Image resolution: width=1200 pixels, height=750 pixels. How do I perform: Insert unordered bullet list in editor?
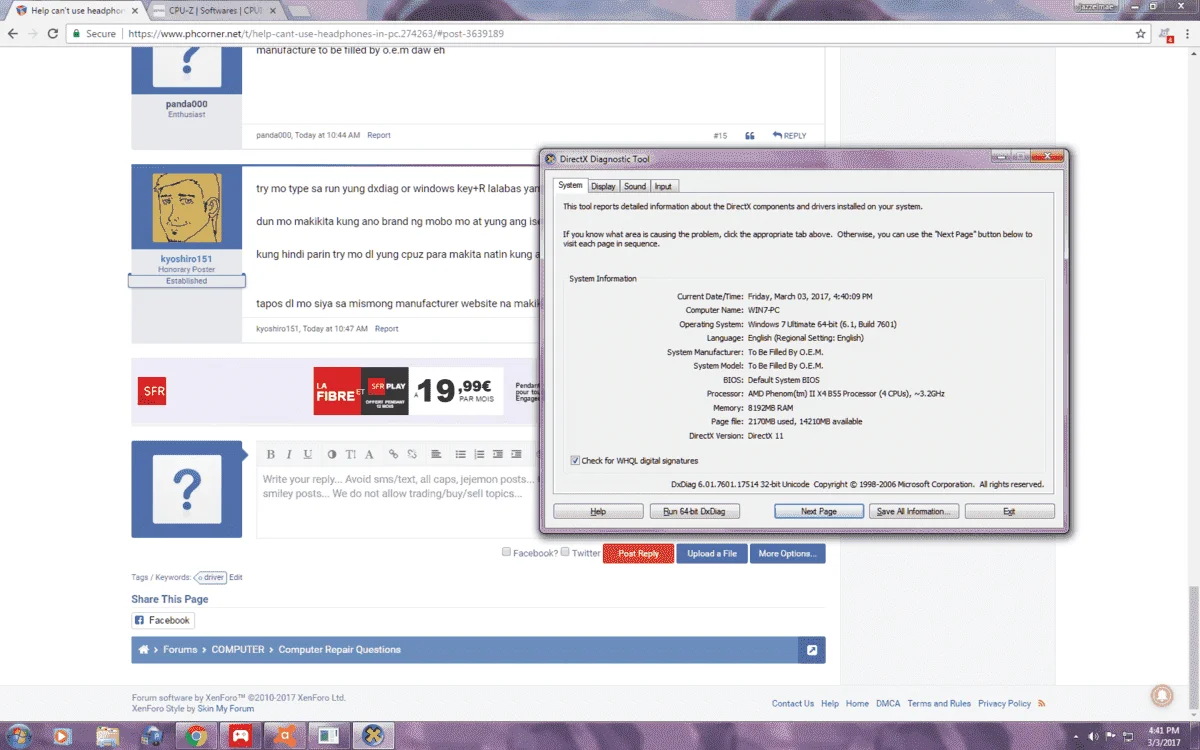(460, 454)
